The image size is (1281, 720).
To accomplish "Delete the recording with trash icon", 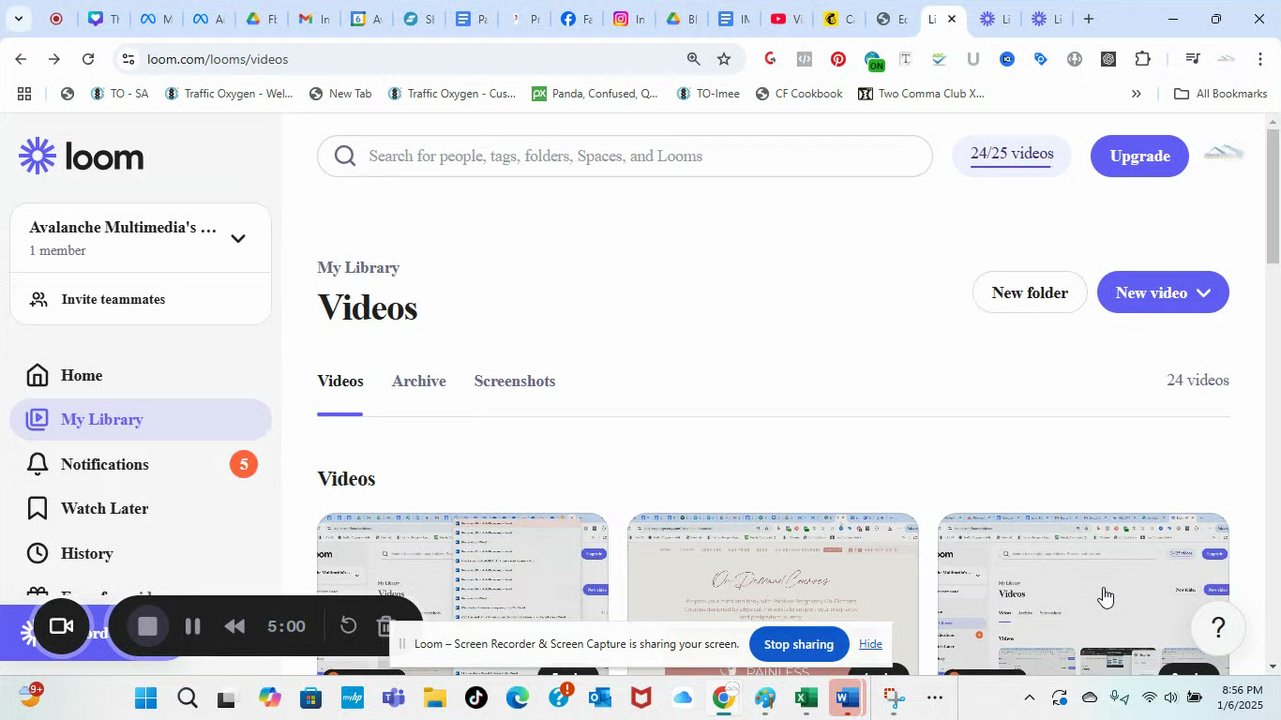I will (385, 626).
